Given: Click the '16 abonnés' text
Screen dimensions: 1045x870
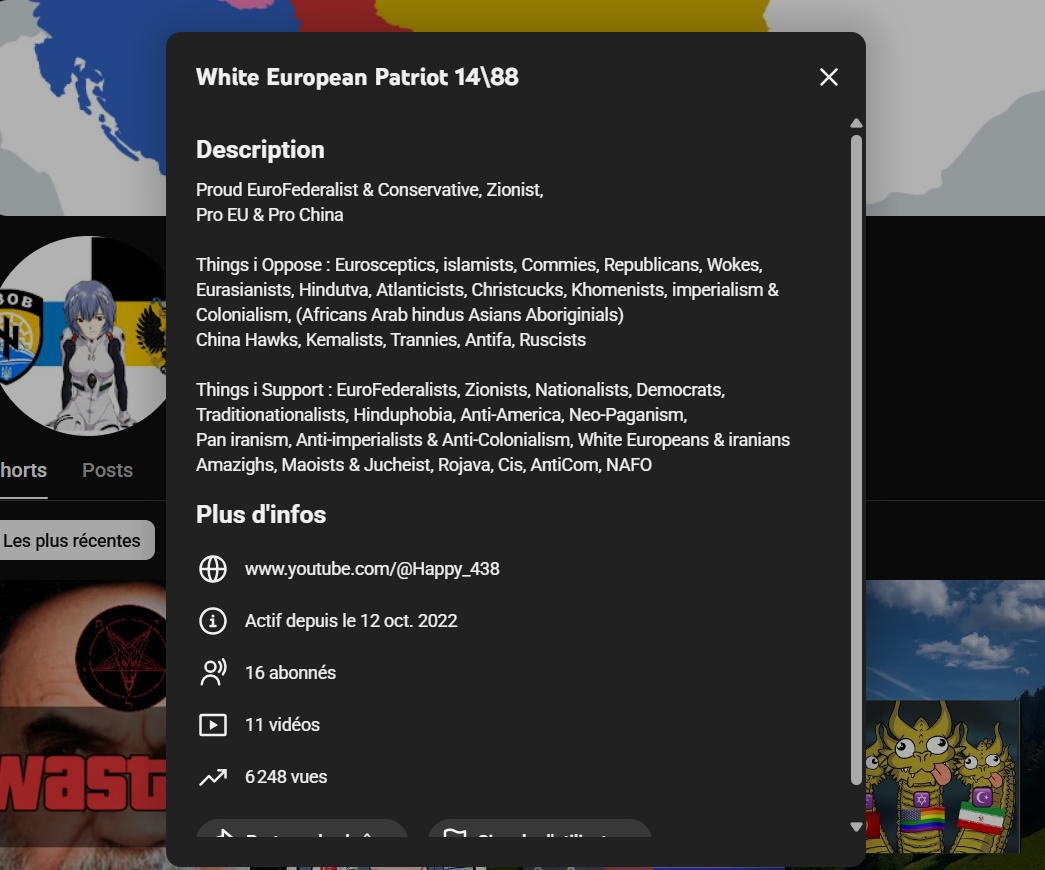Looking at the screenshot, I should tap(291, 673).
